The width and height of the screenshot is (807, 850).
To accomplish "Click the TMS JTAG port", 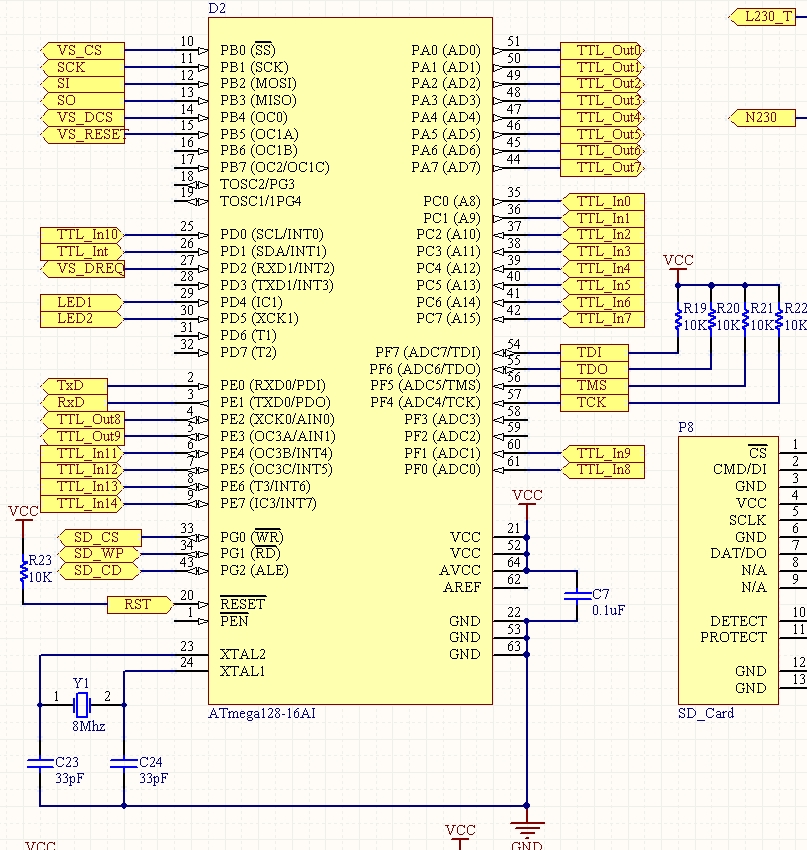I will click(x=595, y=385).
